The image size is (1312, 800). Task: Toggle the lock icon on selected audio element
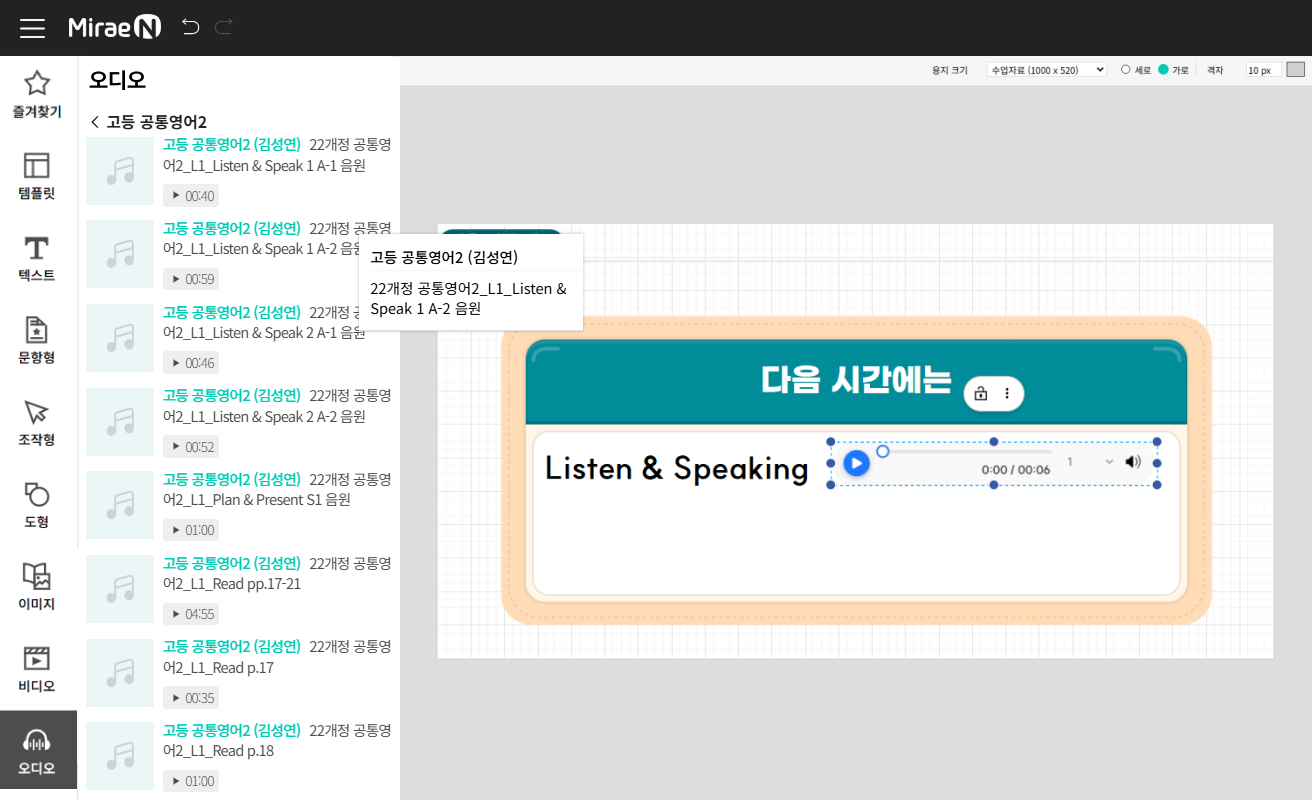point(981,394)
